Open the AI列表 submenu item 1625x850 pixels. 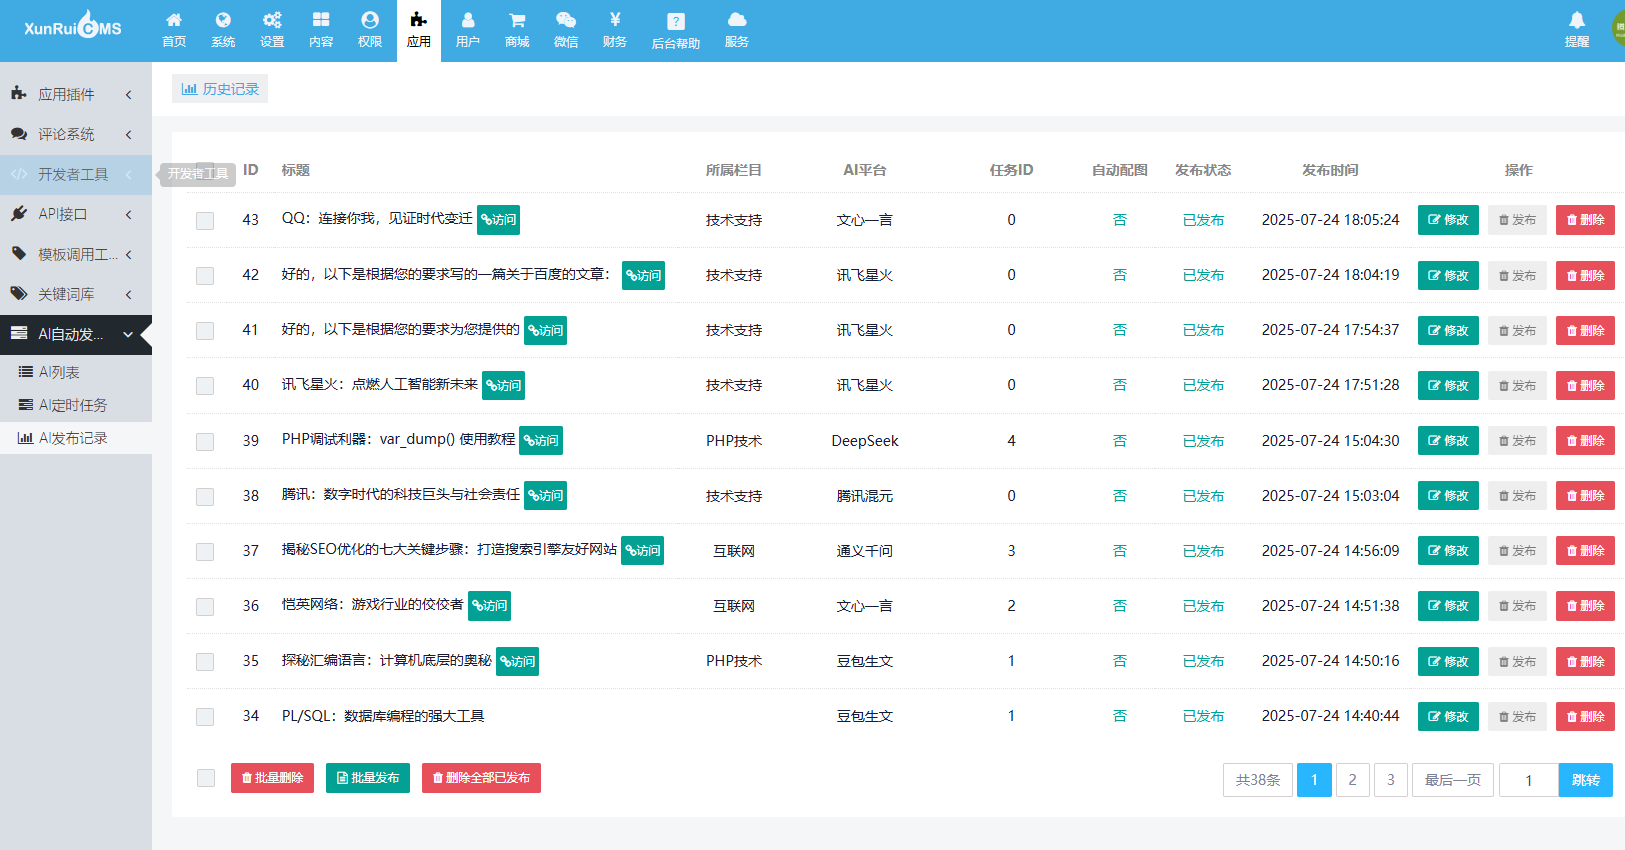coord(76,372)
